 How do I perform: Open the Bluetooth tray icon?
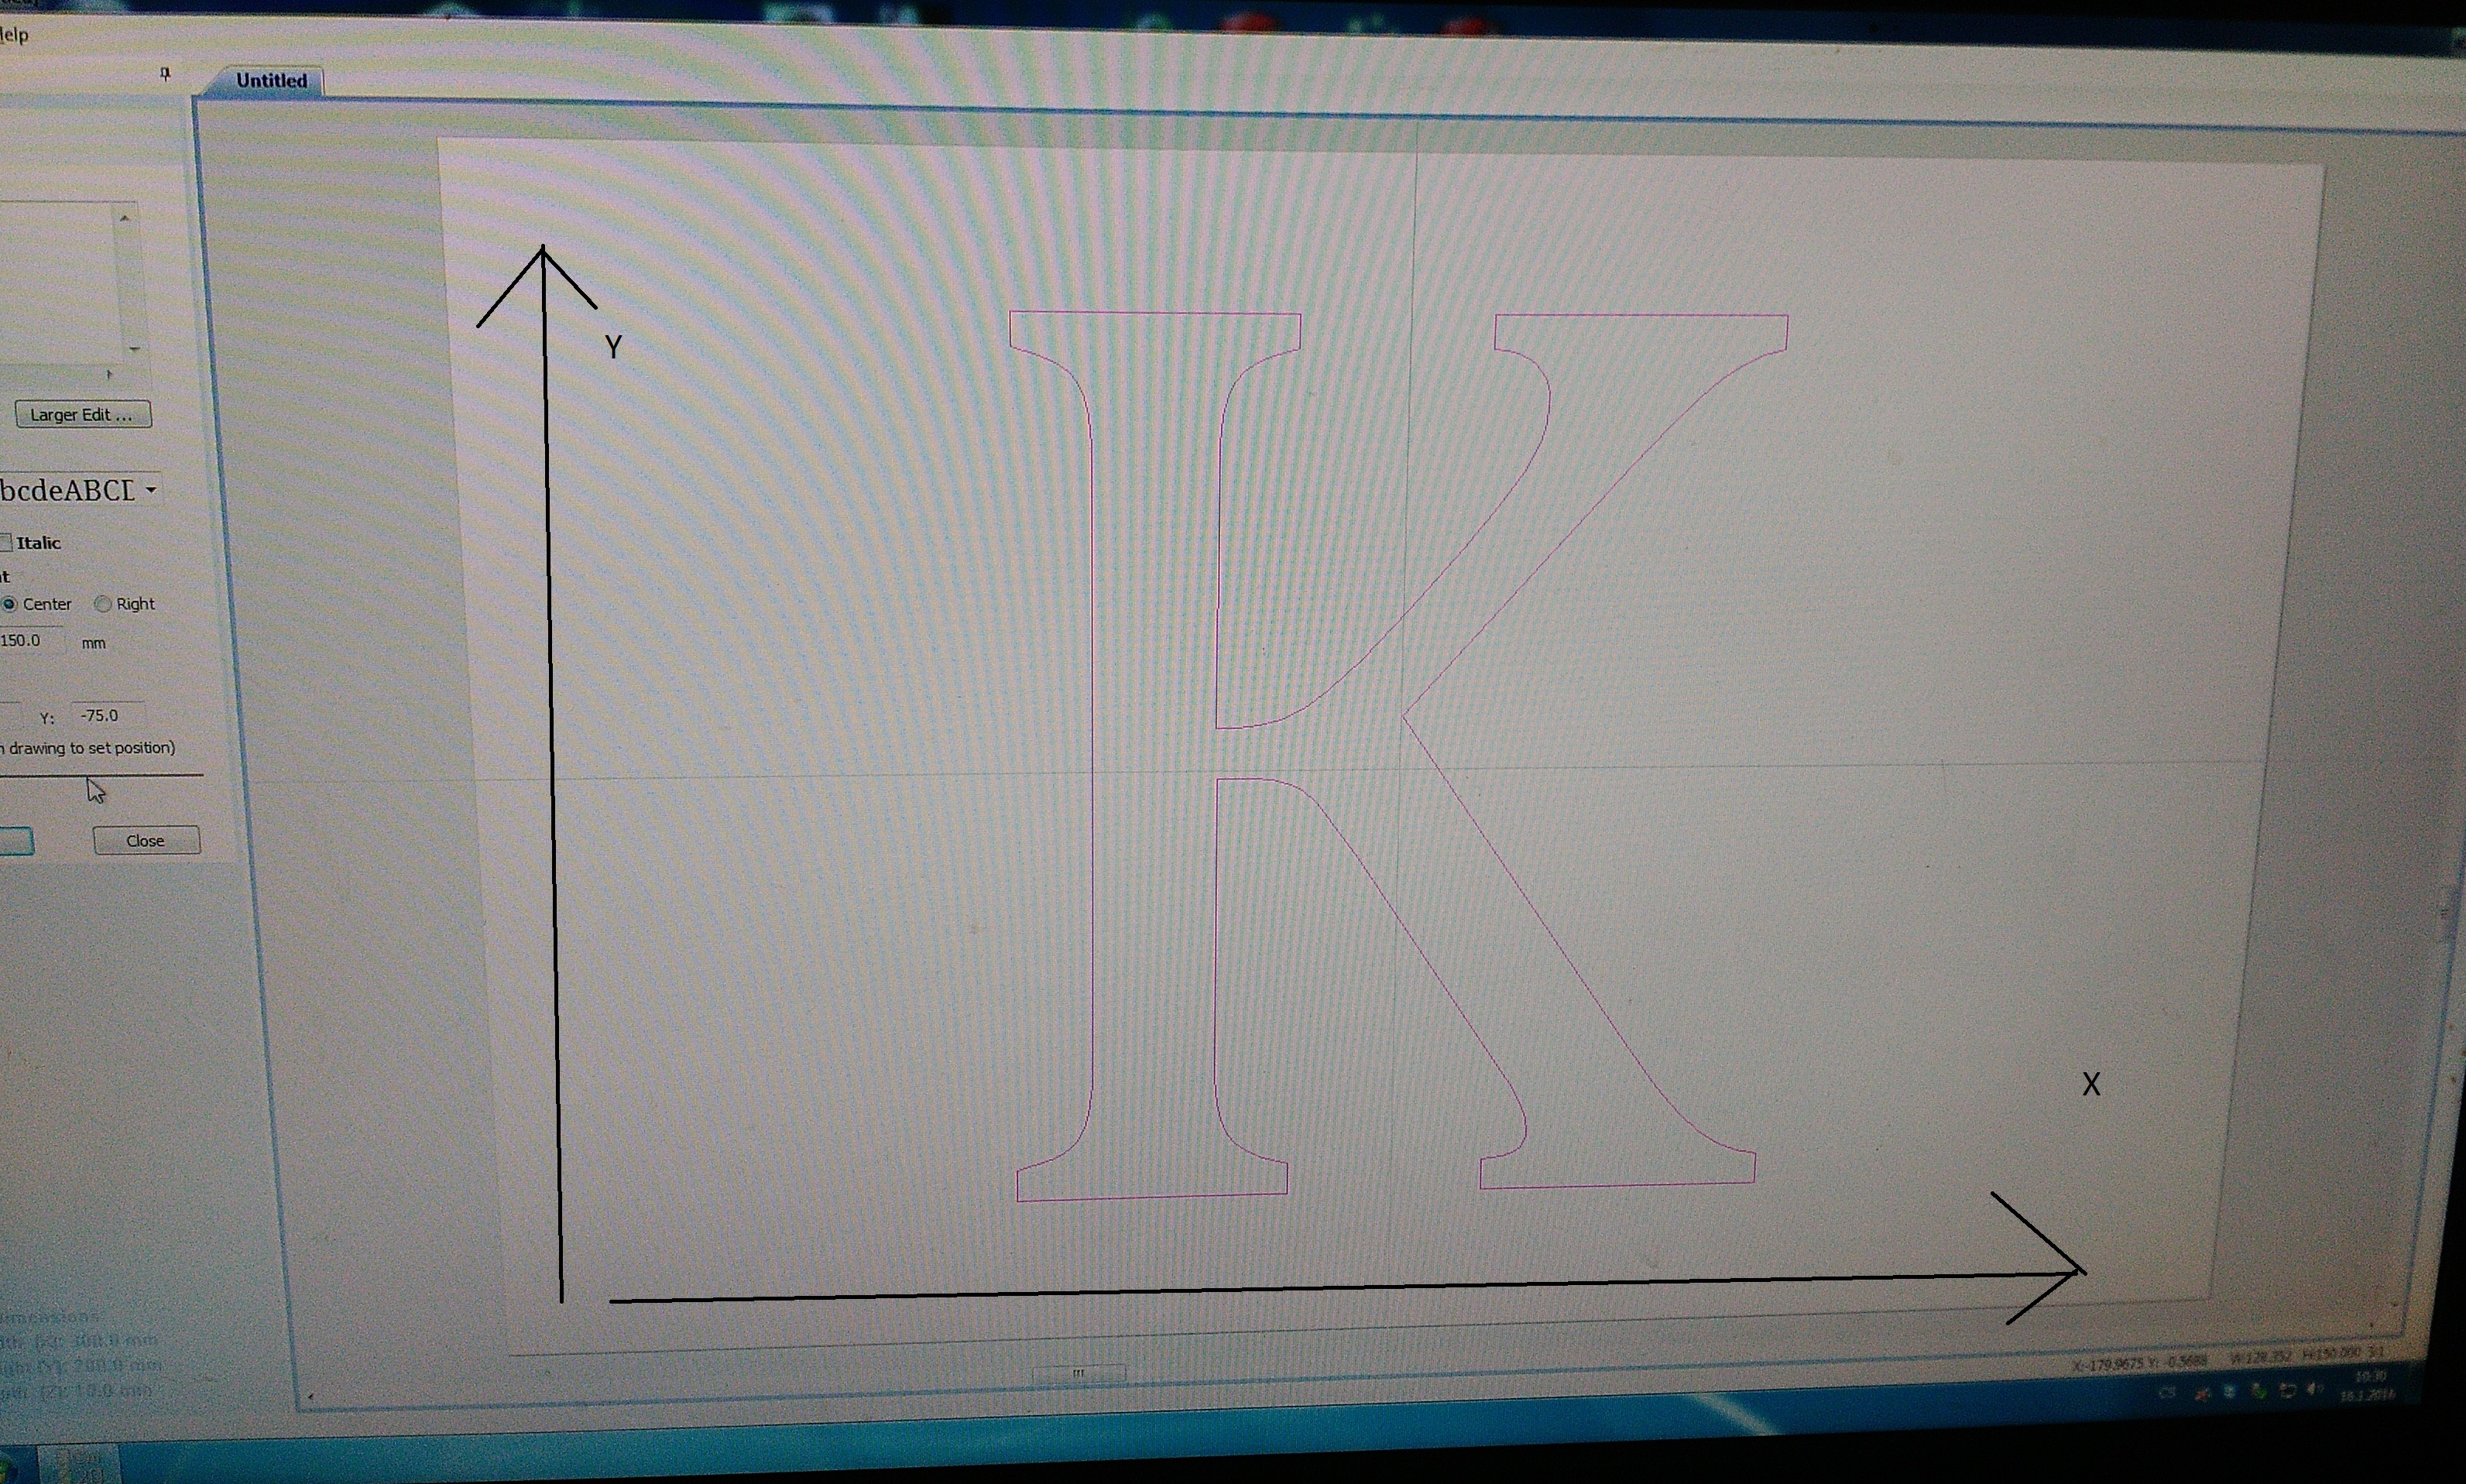click(2230, 1392)
